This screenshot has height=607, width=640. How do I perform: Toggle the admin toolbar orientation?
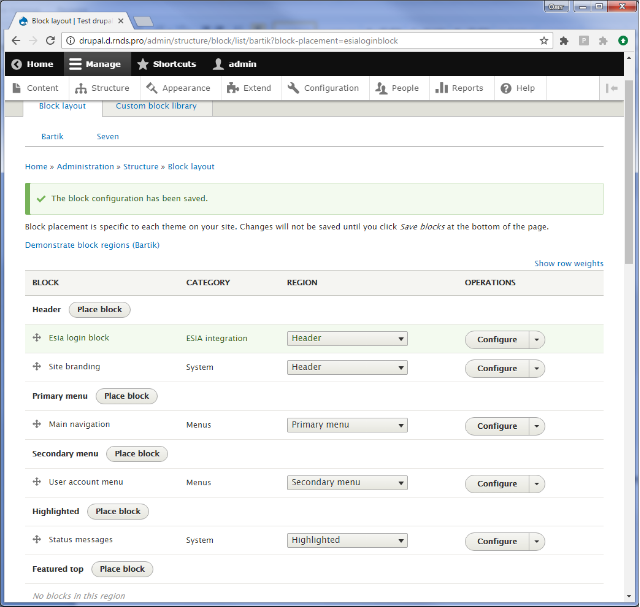pos(612,88)
